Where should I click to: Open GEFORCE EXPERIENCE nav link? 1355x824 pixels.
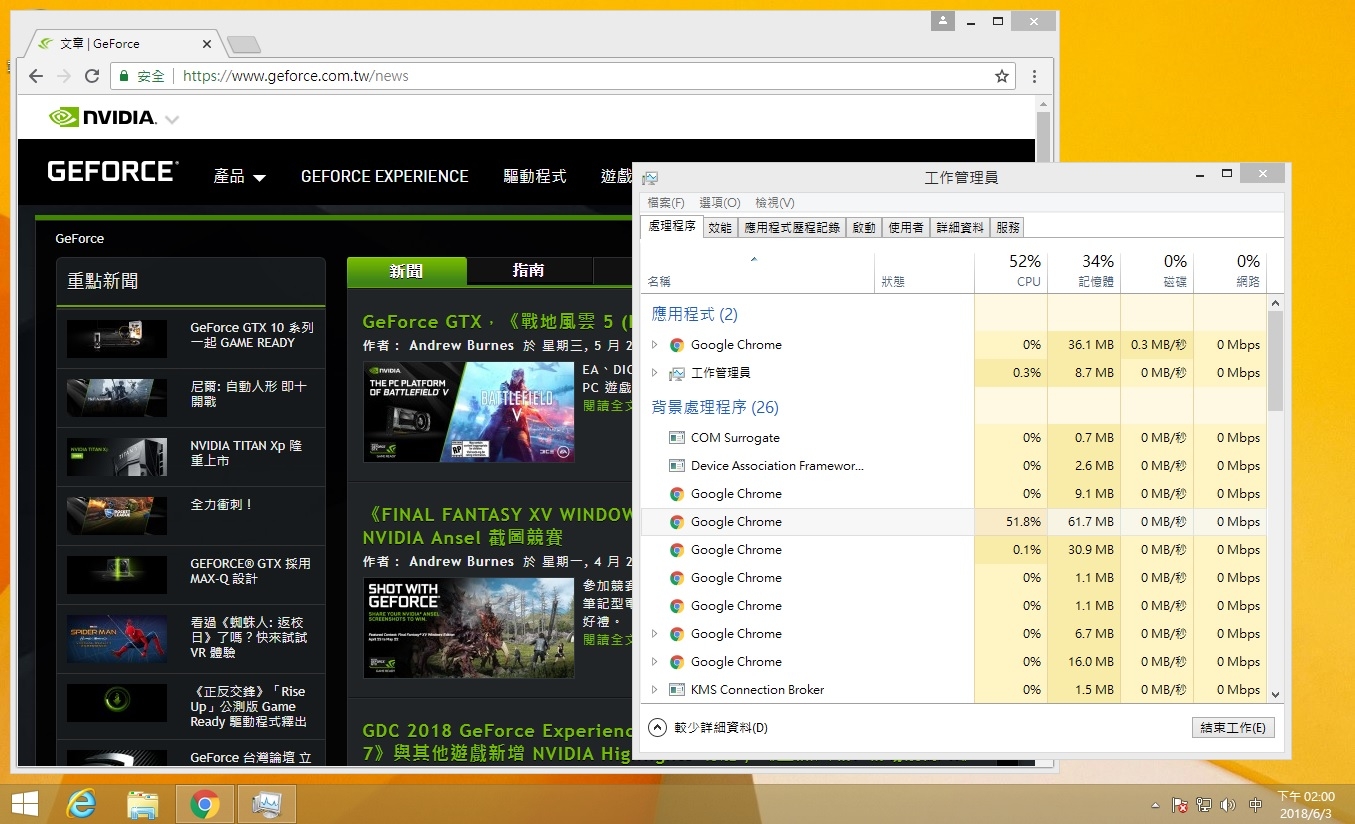(385, 177)
